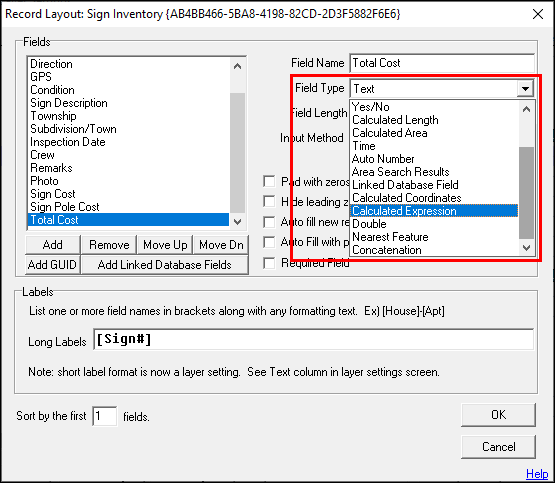Select Photo field in the list

pos(128,181)
